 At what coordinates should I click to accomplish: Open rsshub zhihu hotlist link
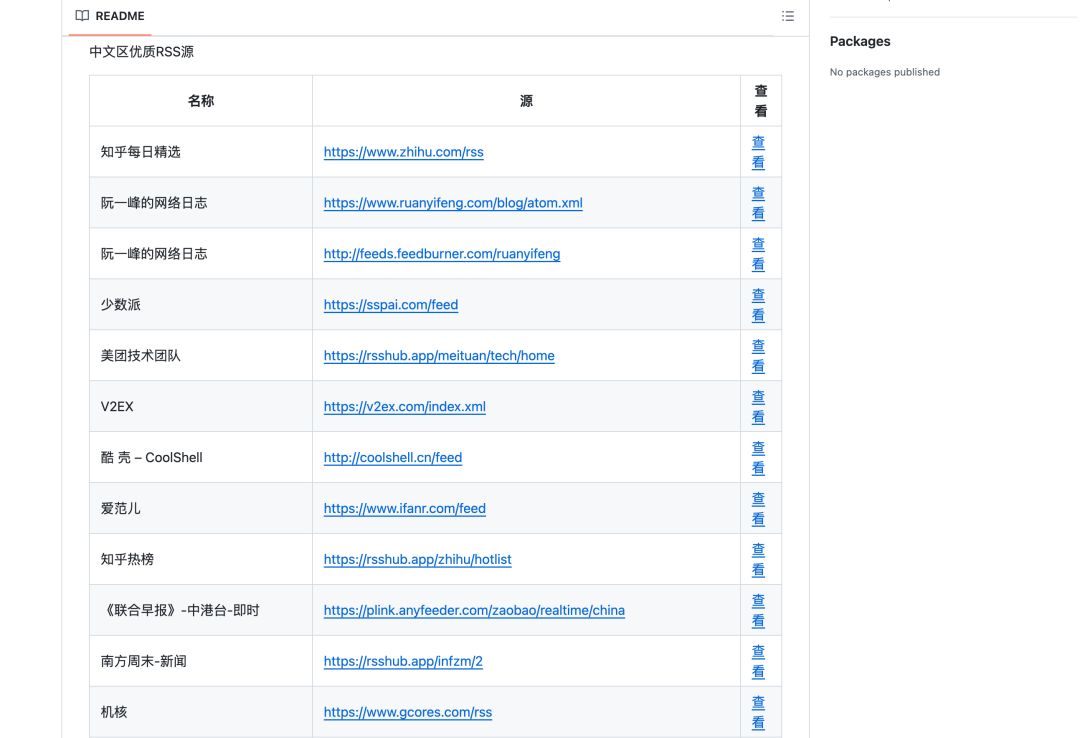click(417, 560)
